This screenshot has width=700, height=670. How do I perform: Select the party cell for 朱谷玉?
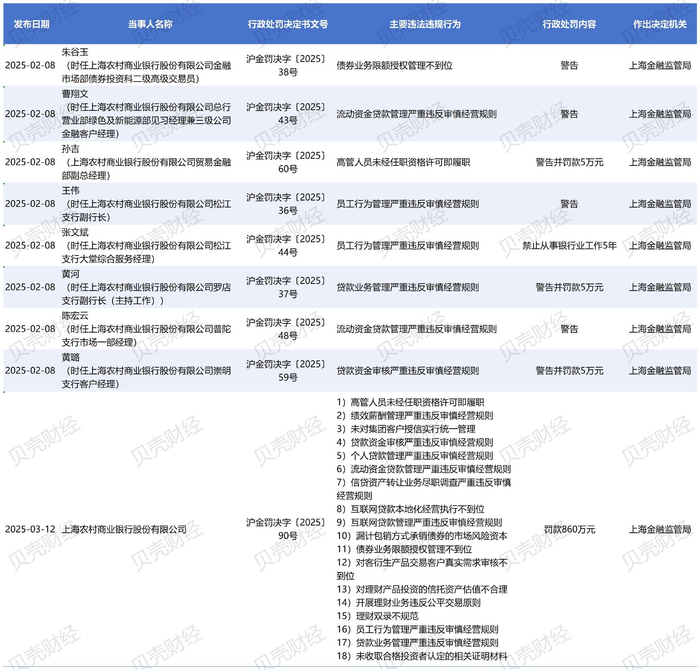[146, 66]
